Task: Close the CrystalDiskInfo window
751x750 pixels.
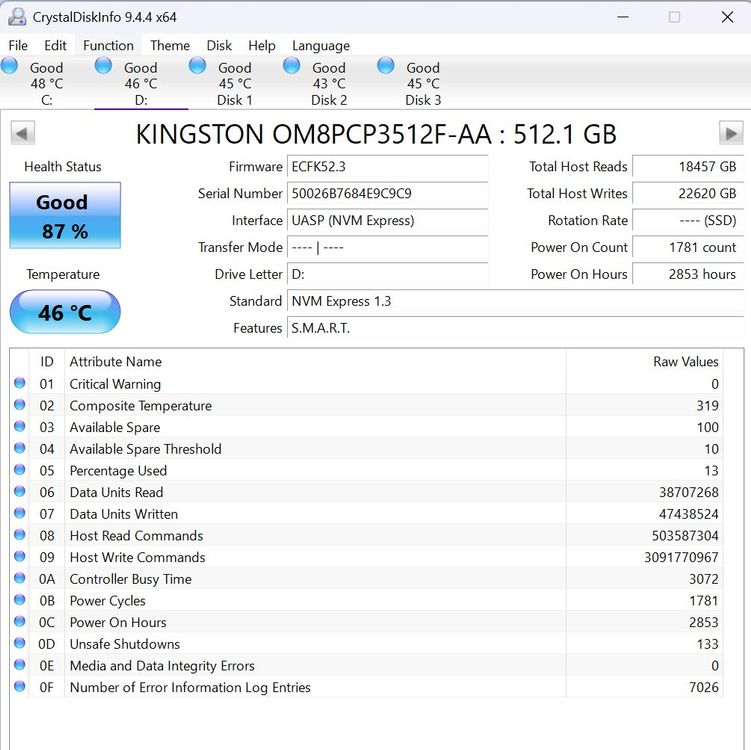Action: point(727,17)
